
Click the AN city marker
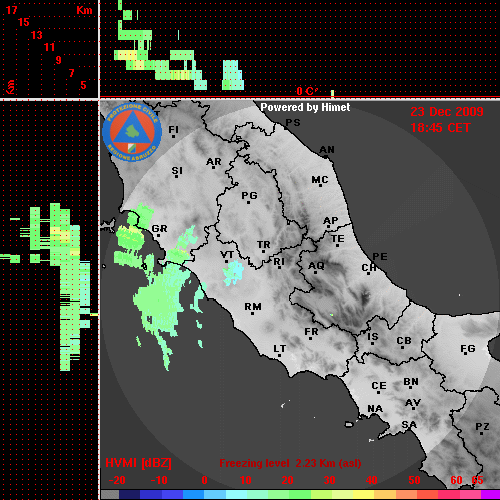pos(327,151)
